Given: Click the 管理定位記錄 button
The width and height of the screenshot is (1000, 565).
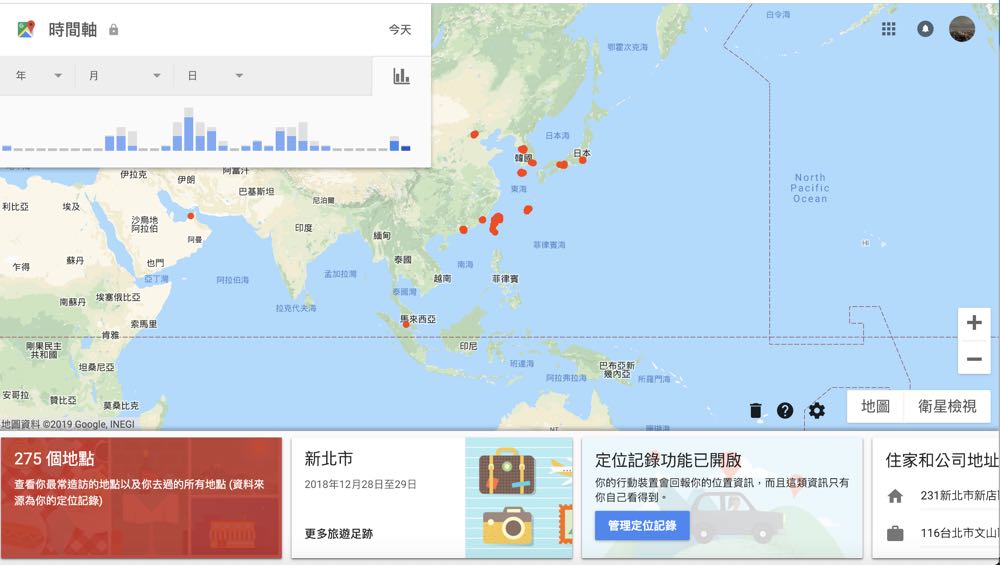Looking at the screenshot, I should (642, 525).
